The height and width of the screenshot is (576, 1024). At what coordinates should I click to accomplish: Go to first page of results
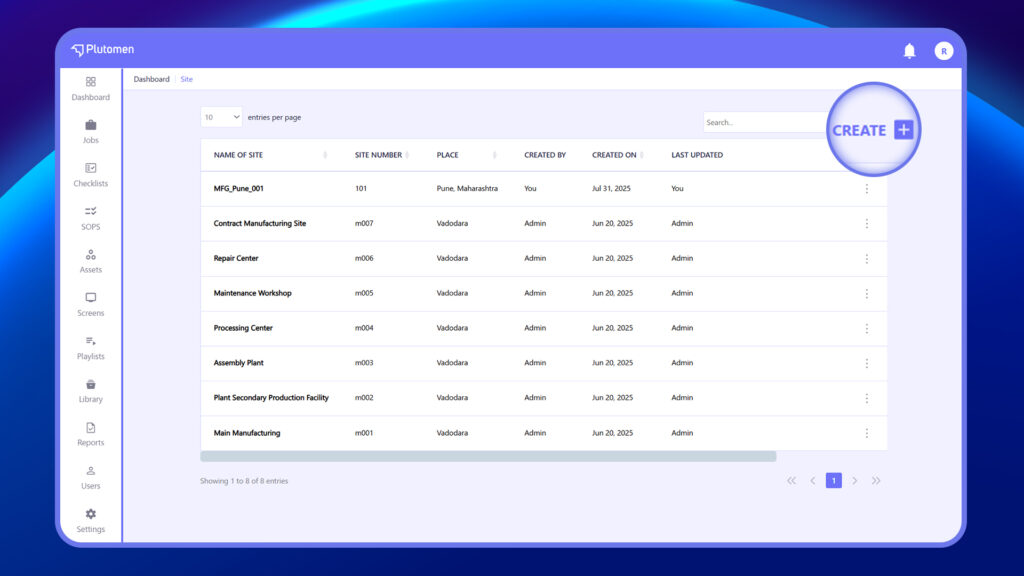(792, 481)
